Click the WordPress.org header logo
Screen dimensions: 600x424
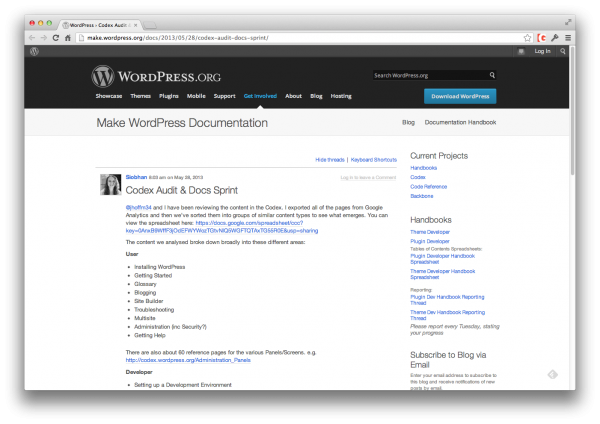pyautogui.click(x=156, y=76)
